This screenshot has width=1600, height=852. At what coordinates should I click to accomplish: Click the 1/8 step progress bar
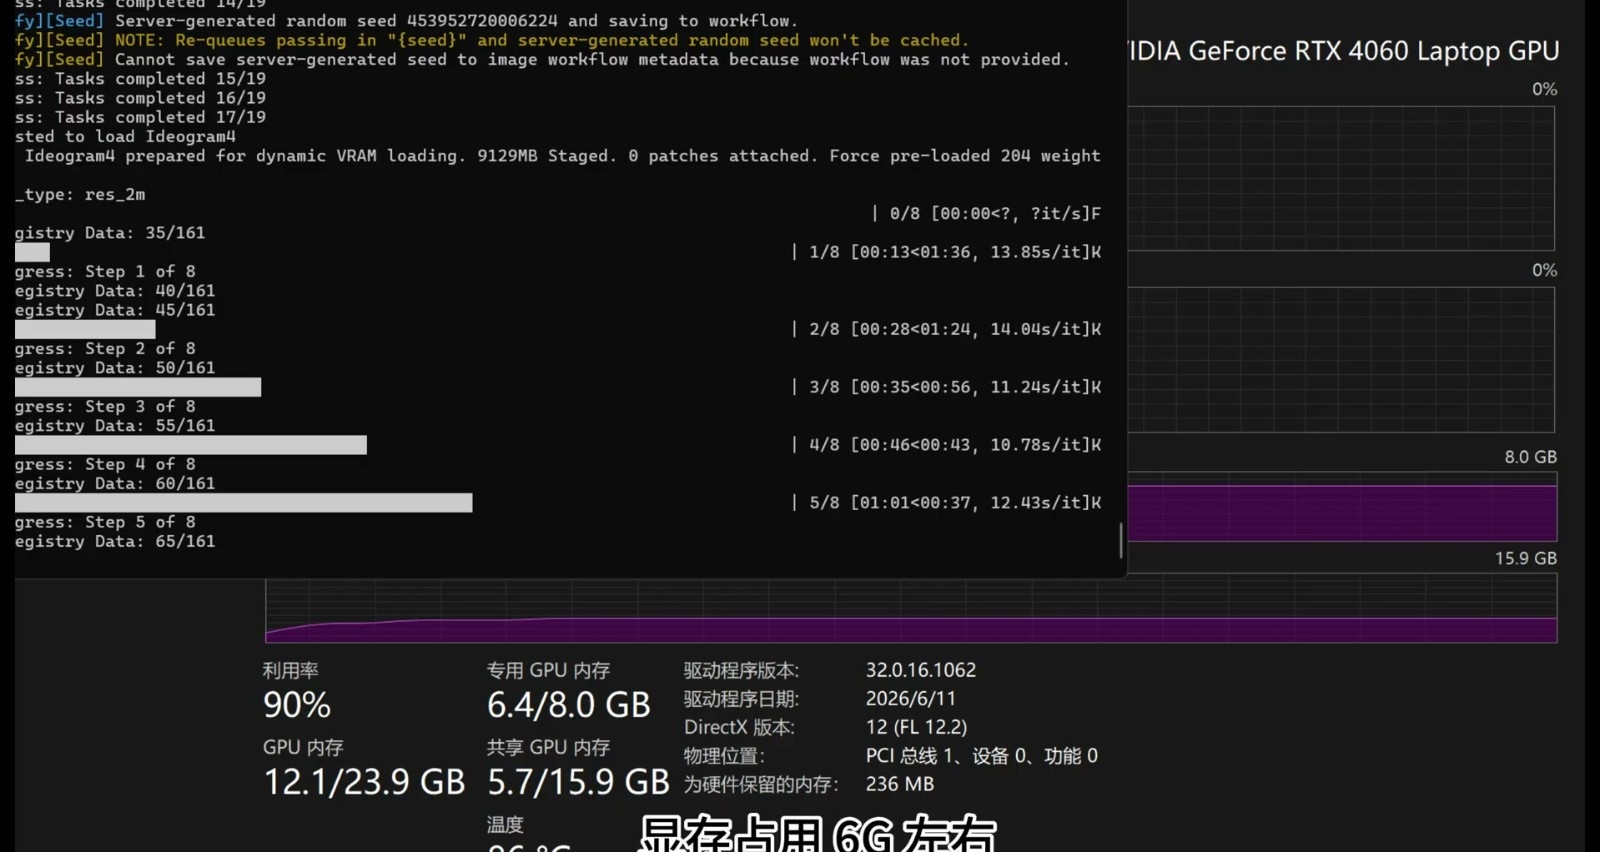pos(32,252)
